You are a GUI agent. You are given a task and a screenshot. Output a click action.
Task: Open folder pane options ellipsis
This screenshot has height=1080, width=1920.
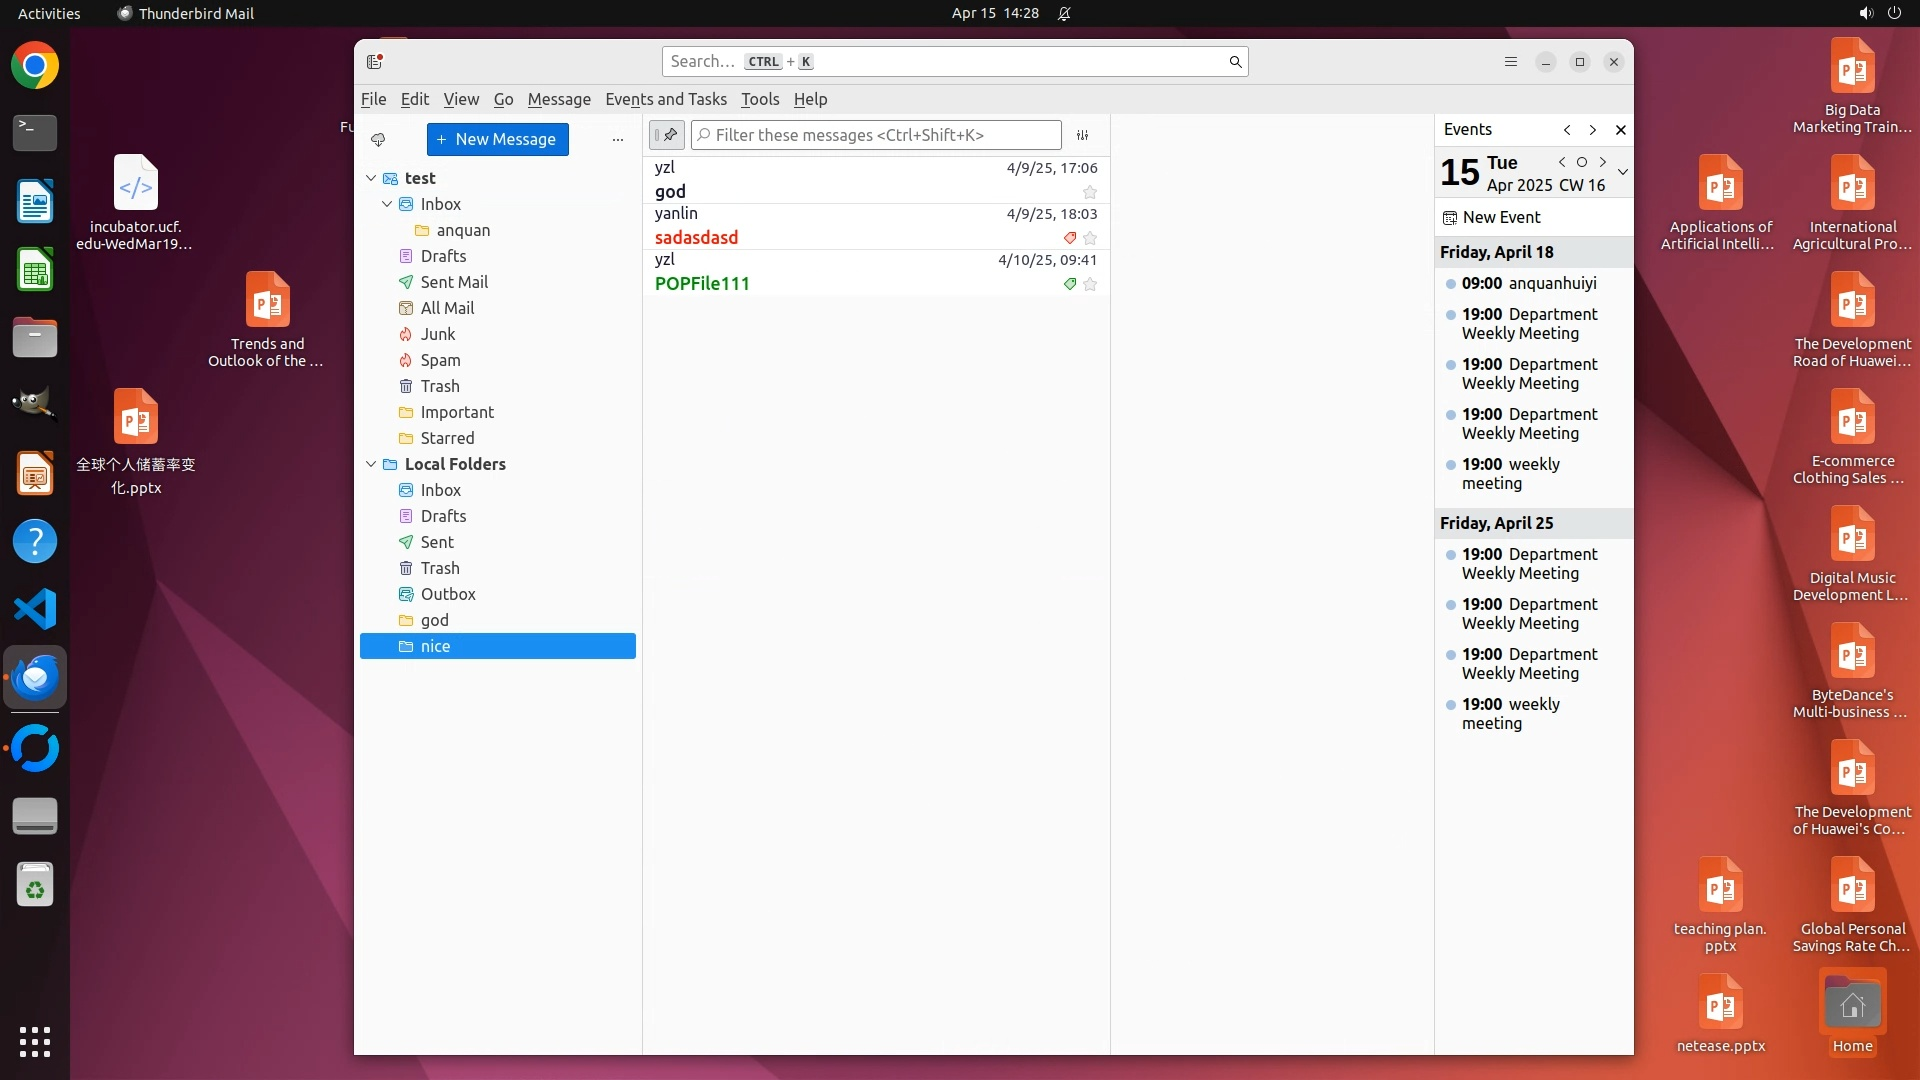coord(618,140)
